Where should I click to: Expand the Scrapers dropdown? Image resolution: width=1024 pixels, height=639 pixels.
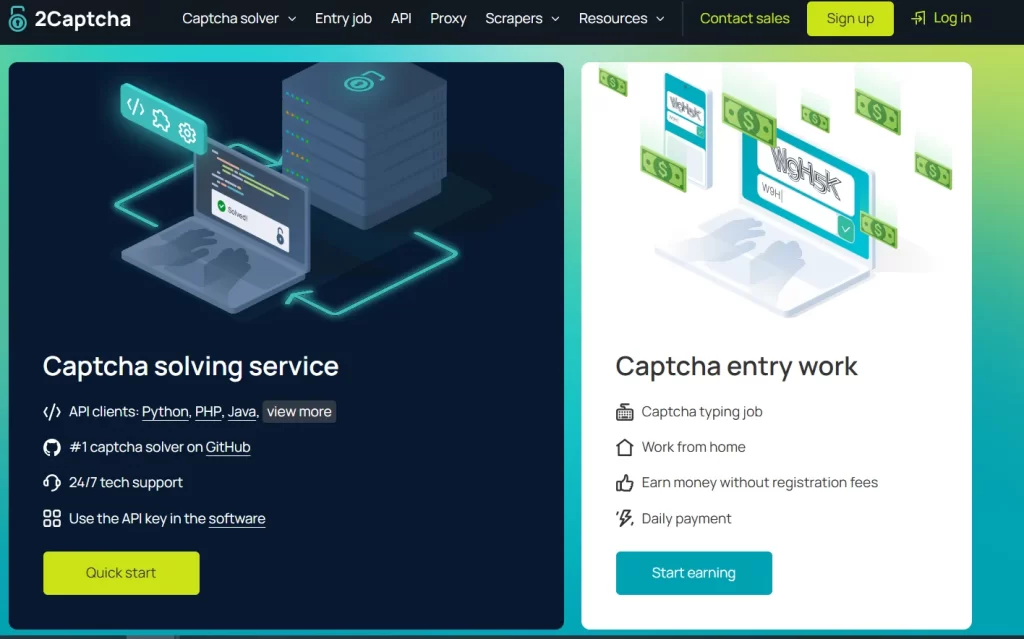[522, 18]
